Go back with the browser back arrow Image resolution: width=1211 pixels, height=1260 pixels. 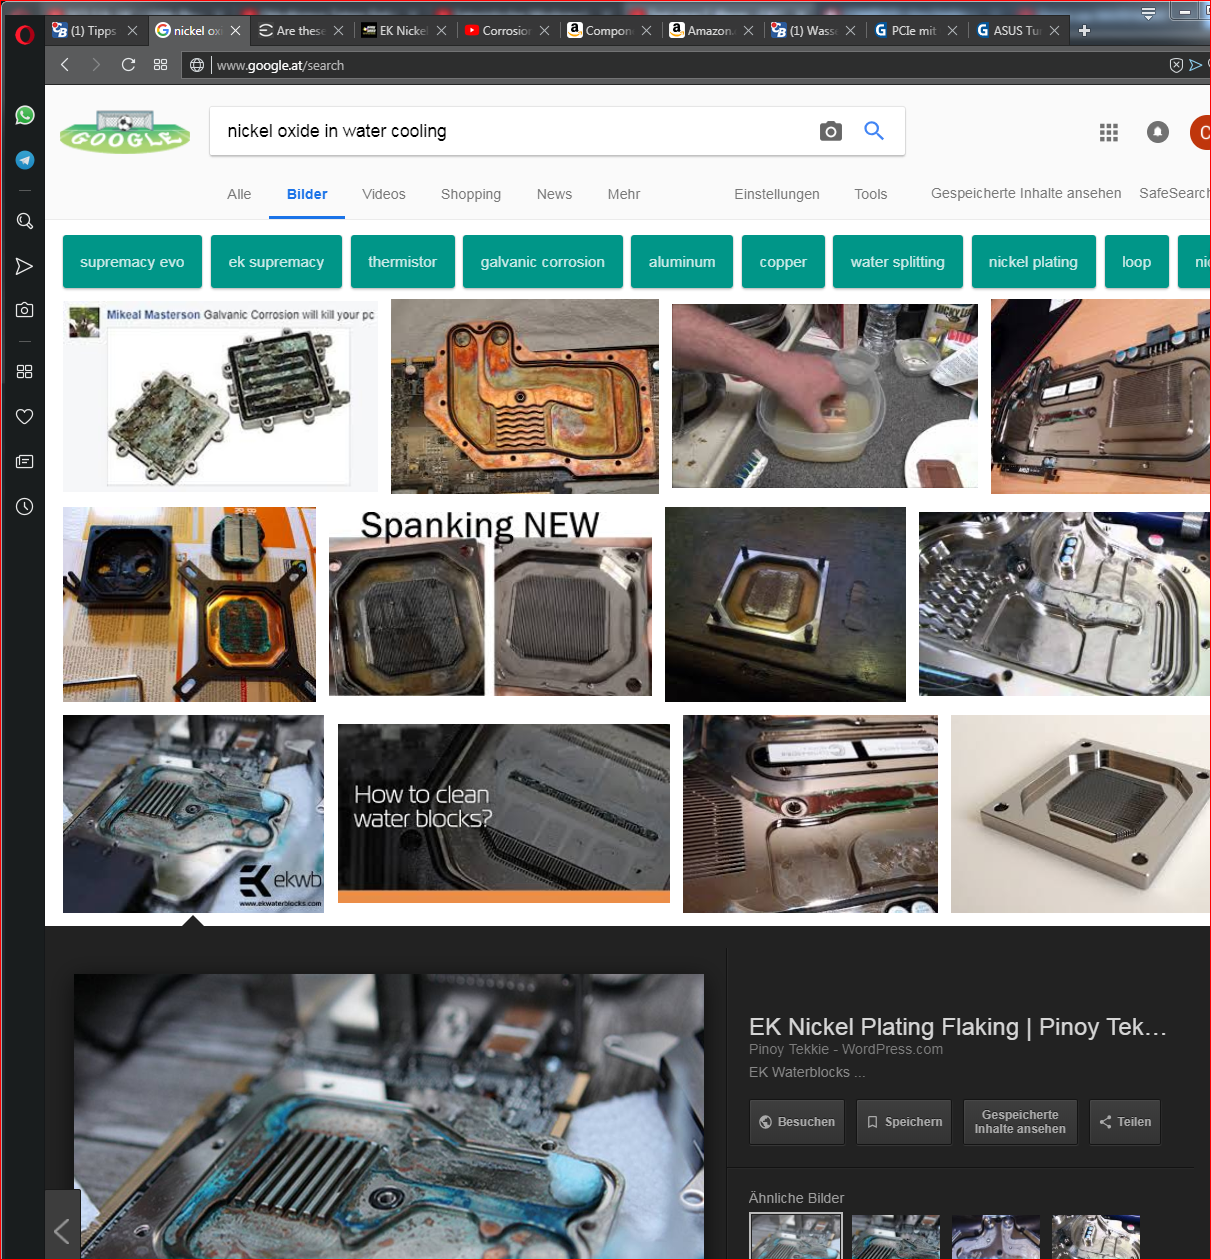[65, 65]
